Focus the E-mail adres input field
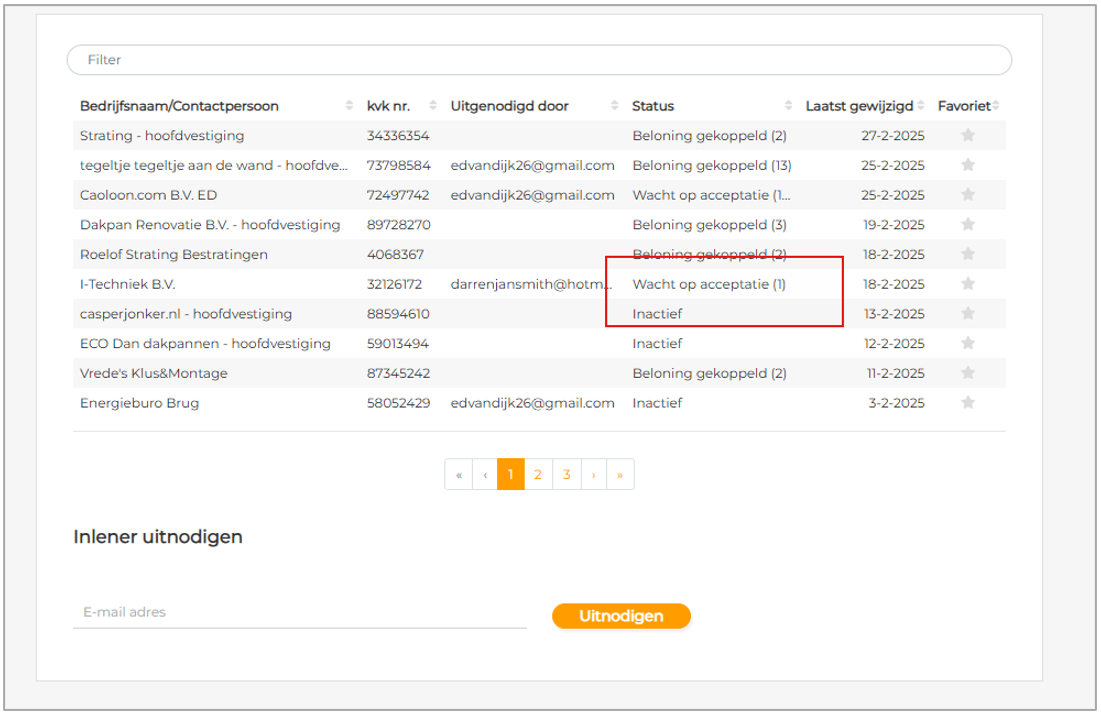The width and height of the screenshot is (1101, 714). (299, 612)
